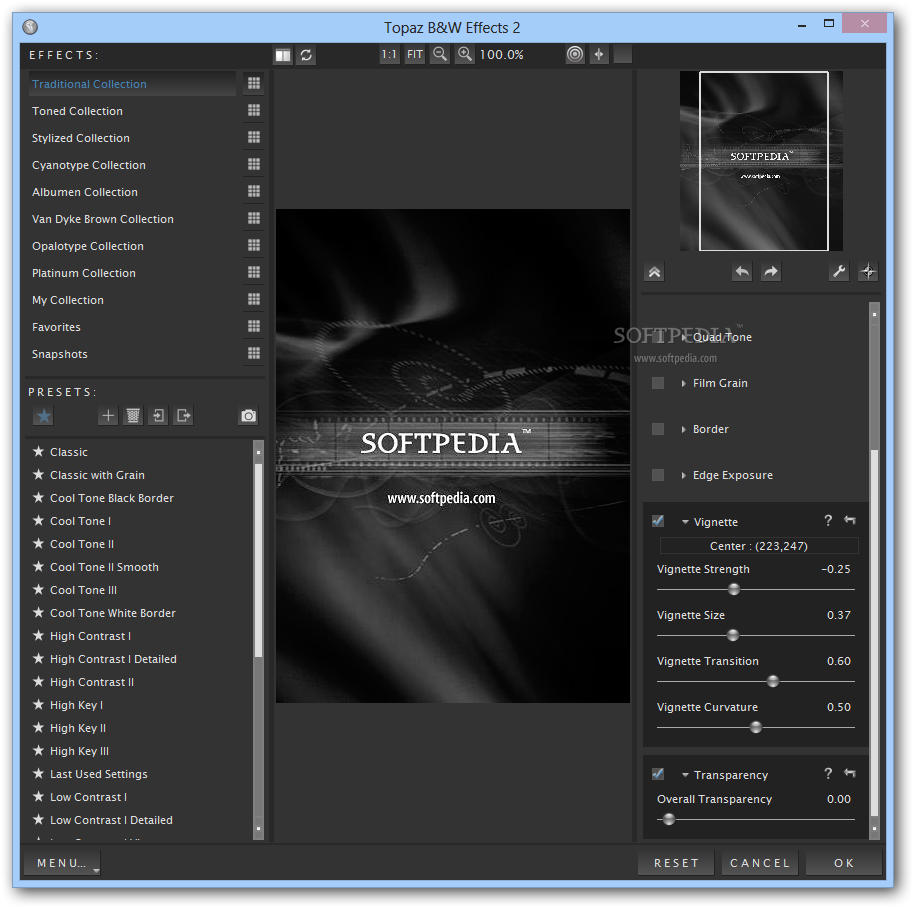Open grid view for Cyanotype Collection
The width and height of the screenshot is (914, 908).
point(254,164)
